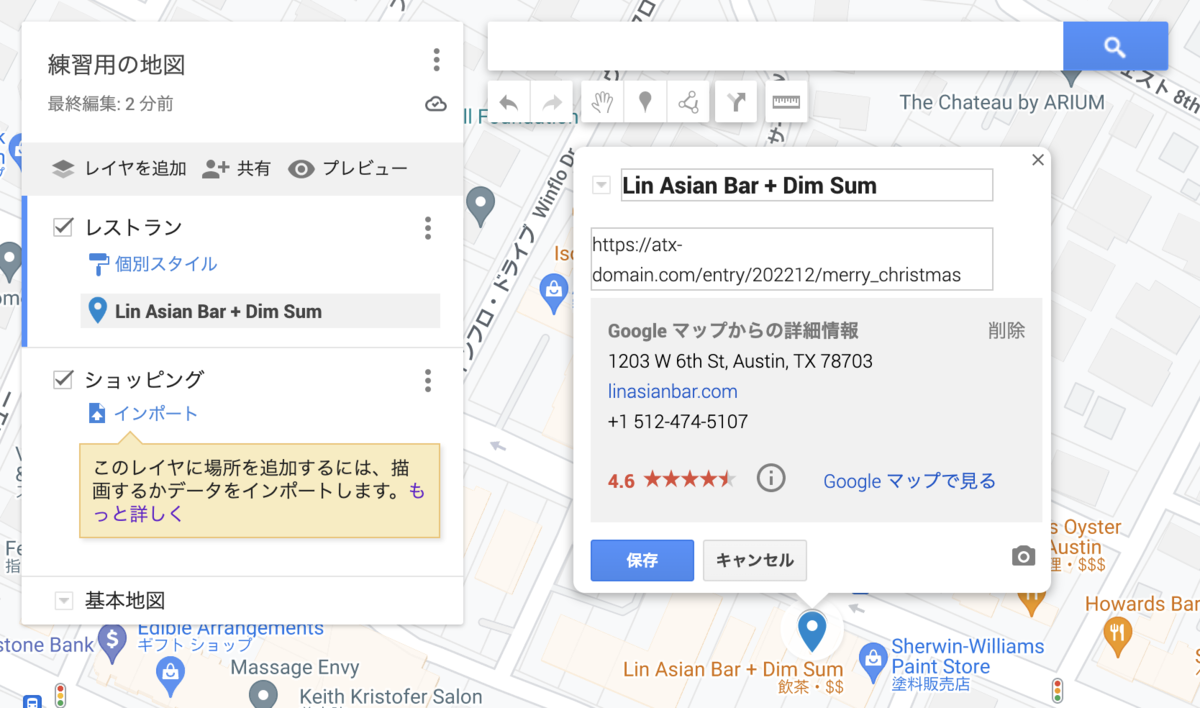Image resolution: width=1200 pixels, height=708 pixels.
Task: Open the linasianbar.com link
Action: [x=672, y=391]
